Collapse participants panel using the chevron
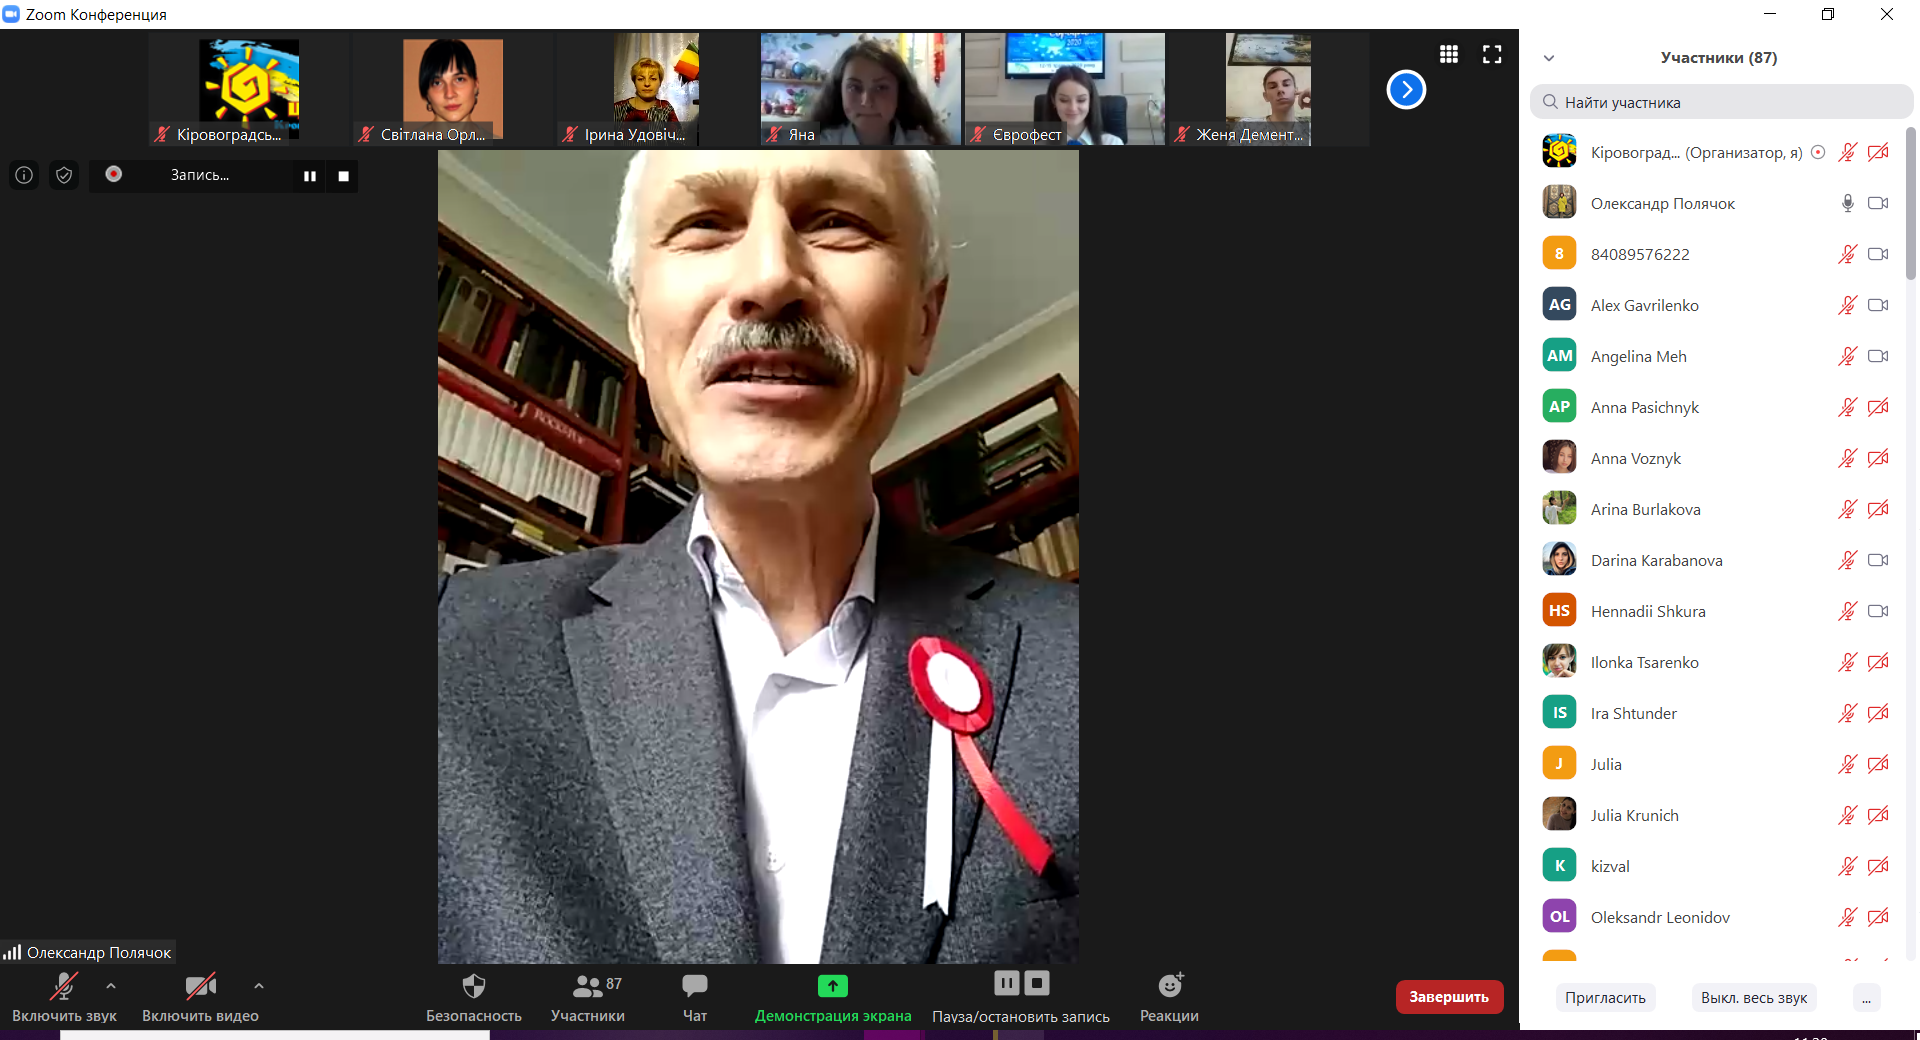The image size is (1920, 1040). 1549,58
